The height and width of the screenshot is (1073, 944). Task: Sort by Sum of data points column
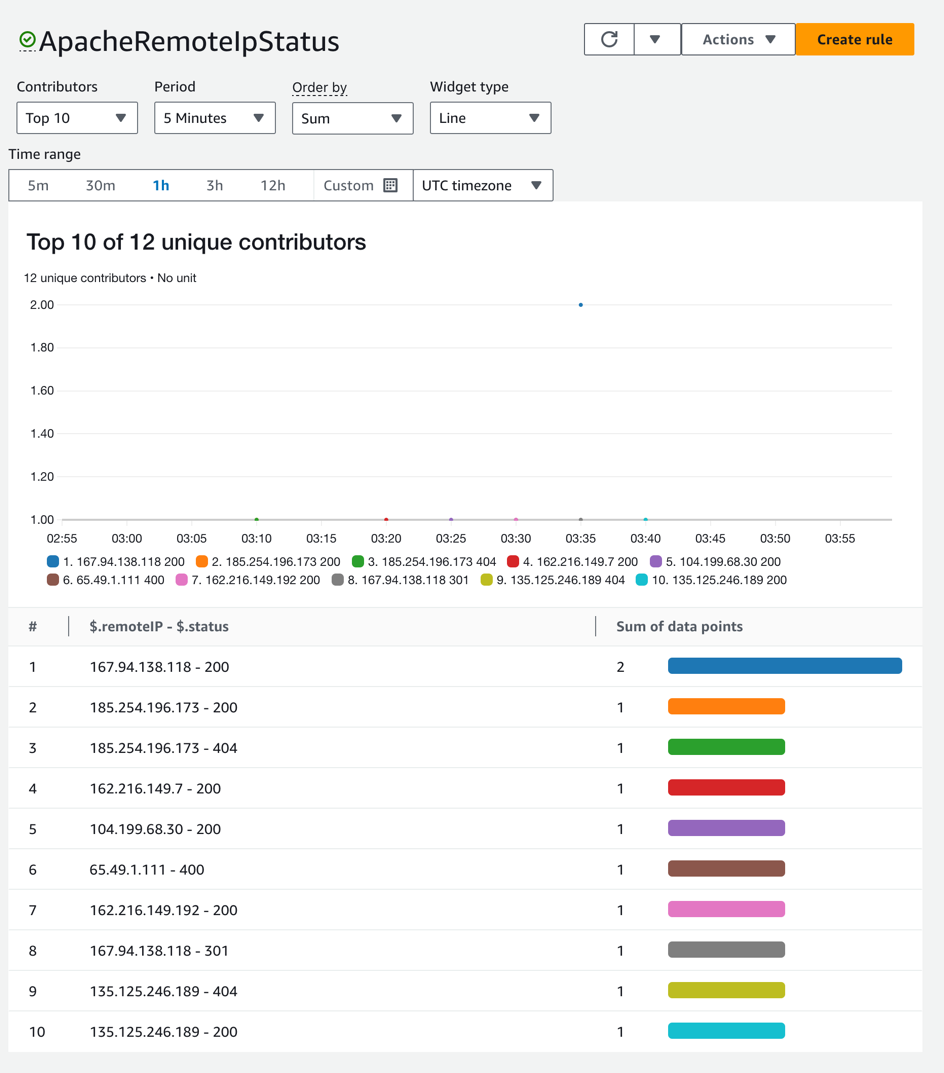(x=679, y=626)
